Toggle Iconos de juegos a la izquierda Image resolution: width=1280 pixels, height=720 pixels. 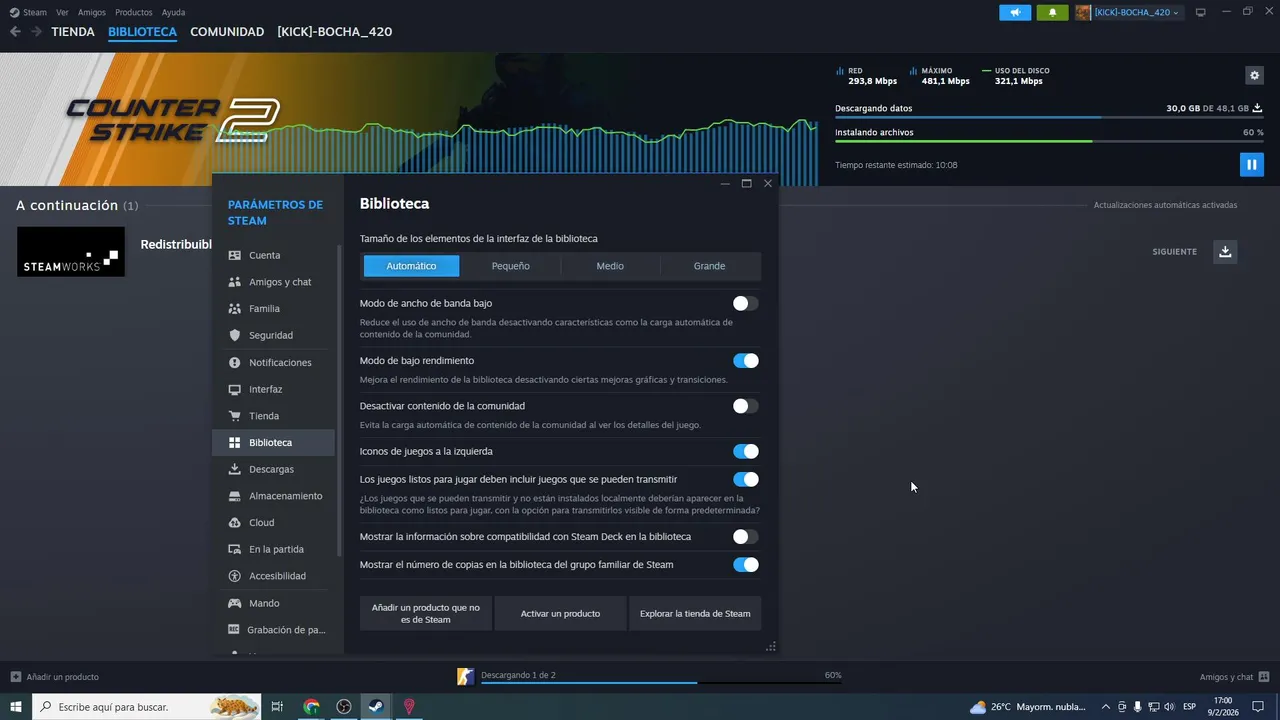coord(745,451)
